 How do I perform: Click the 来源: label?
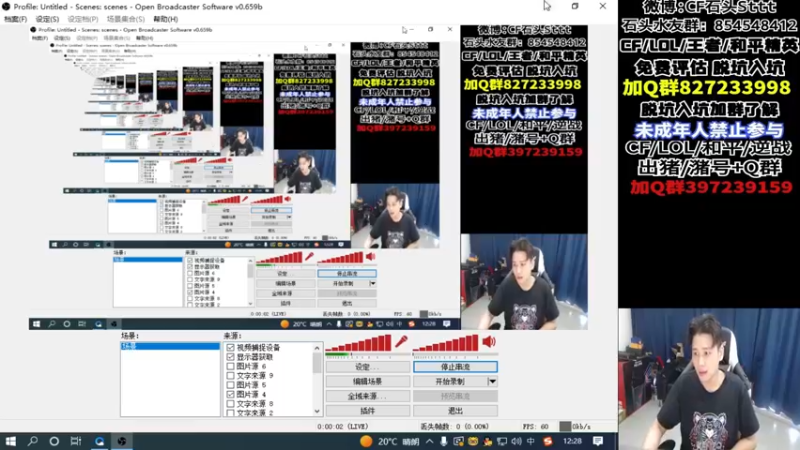click(232, 336)
